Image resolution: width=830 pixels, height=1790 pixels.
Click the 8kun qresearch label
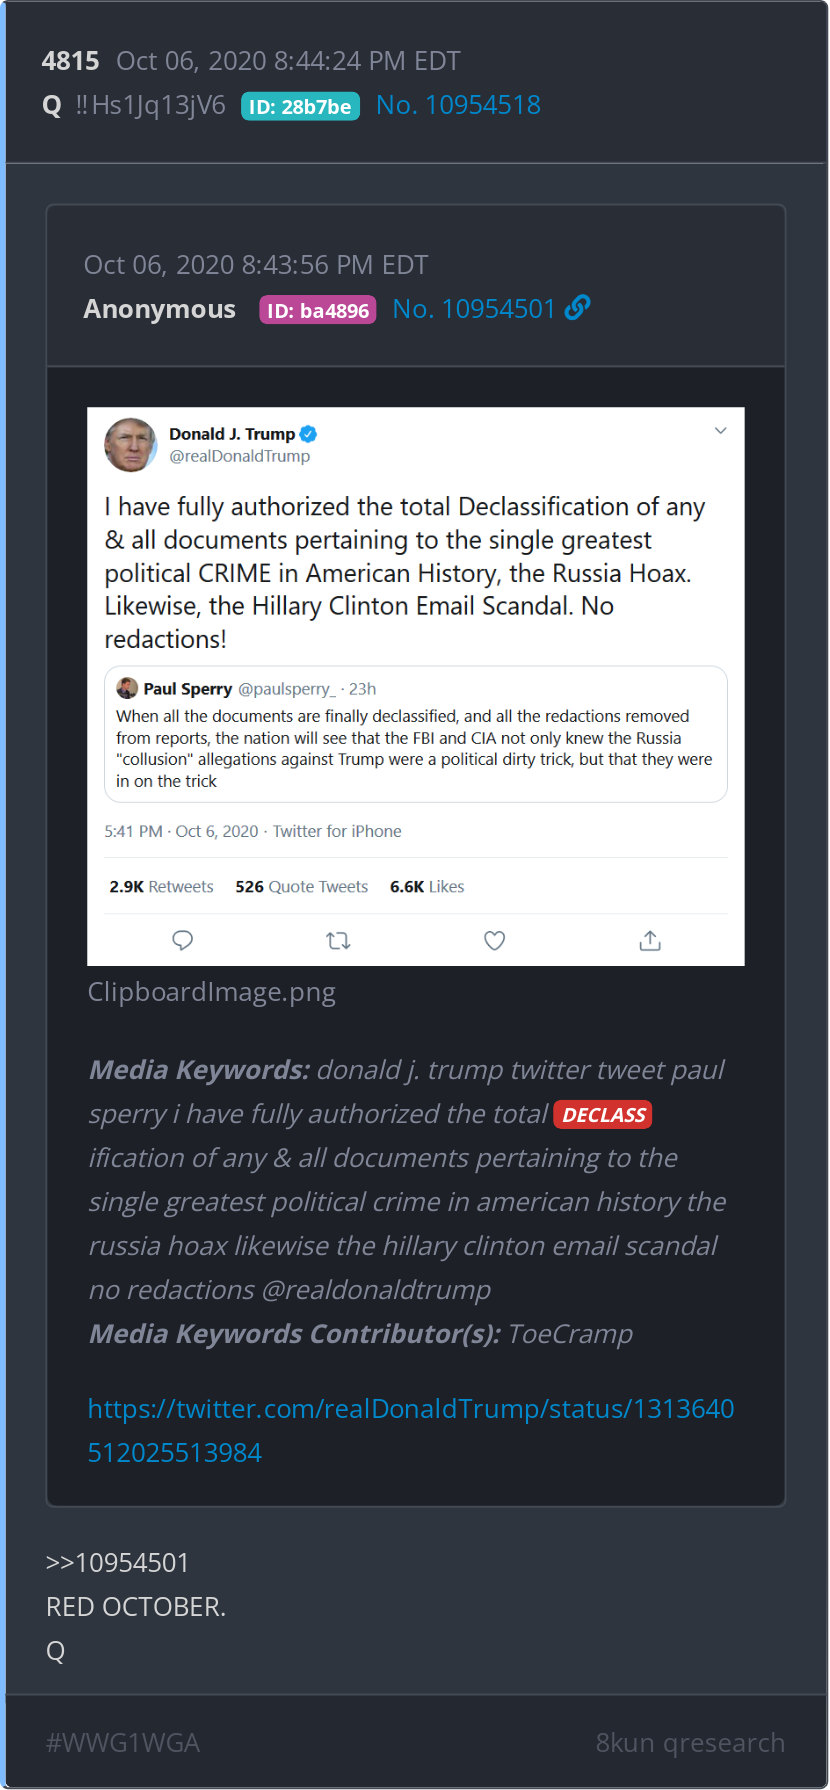pos(690,1742)
